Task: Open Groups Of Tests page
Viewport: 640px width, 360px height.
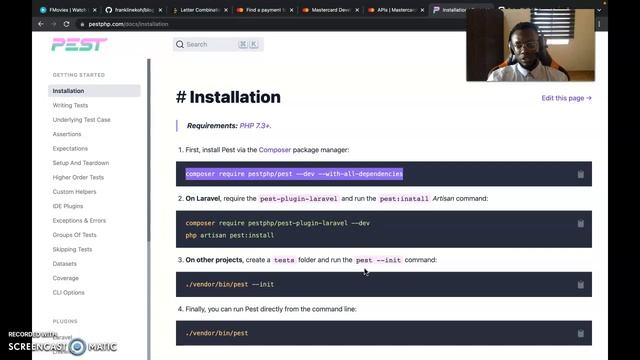Action: click(x=74, y=235)
